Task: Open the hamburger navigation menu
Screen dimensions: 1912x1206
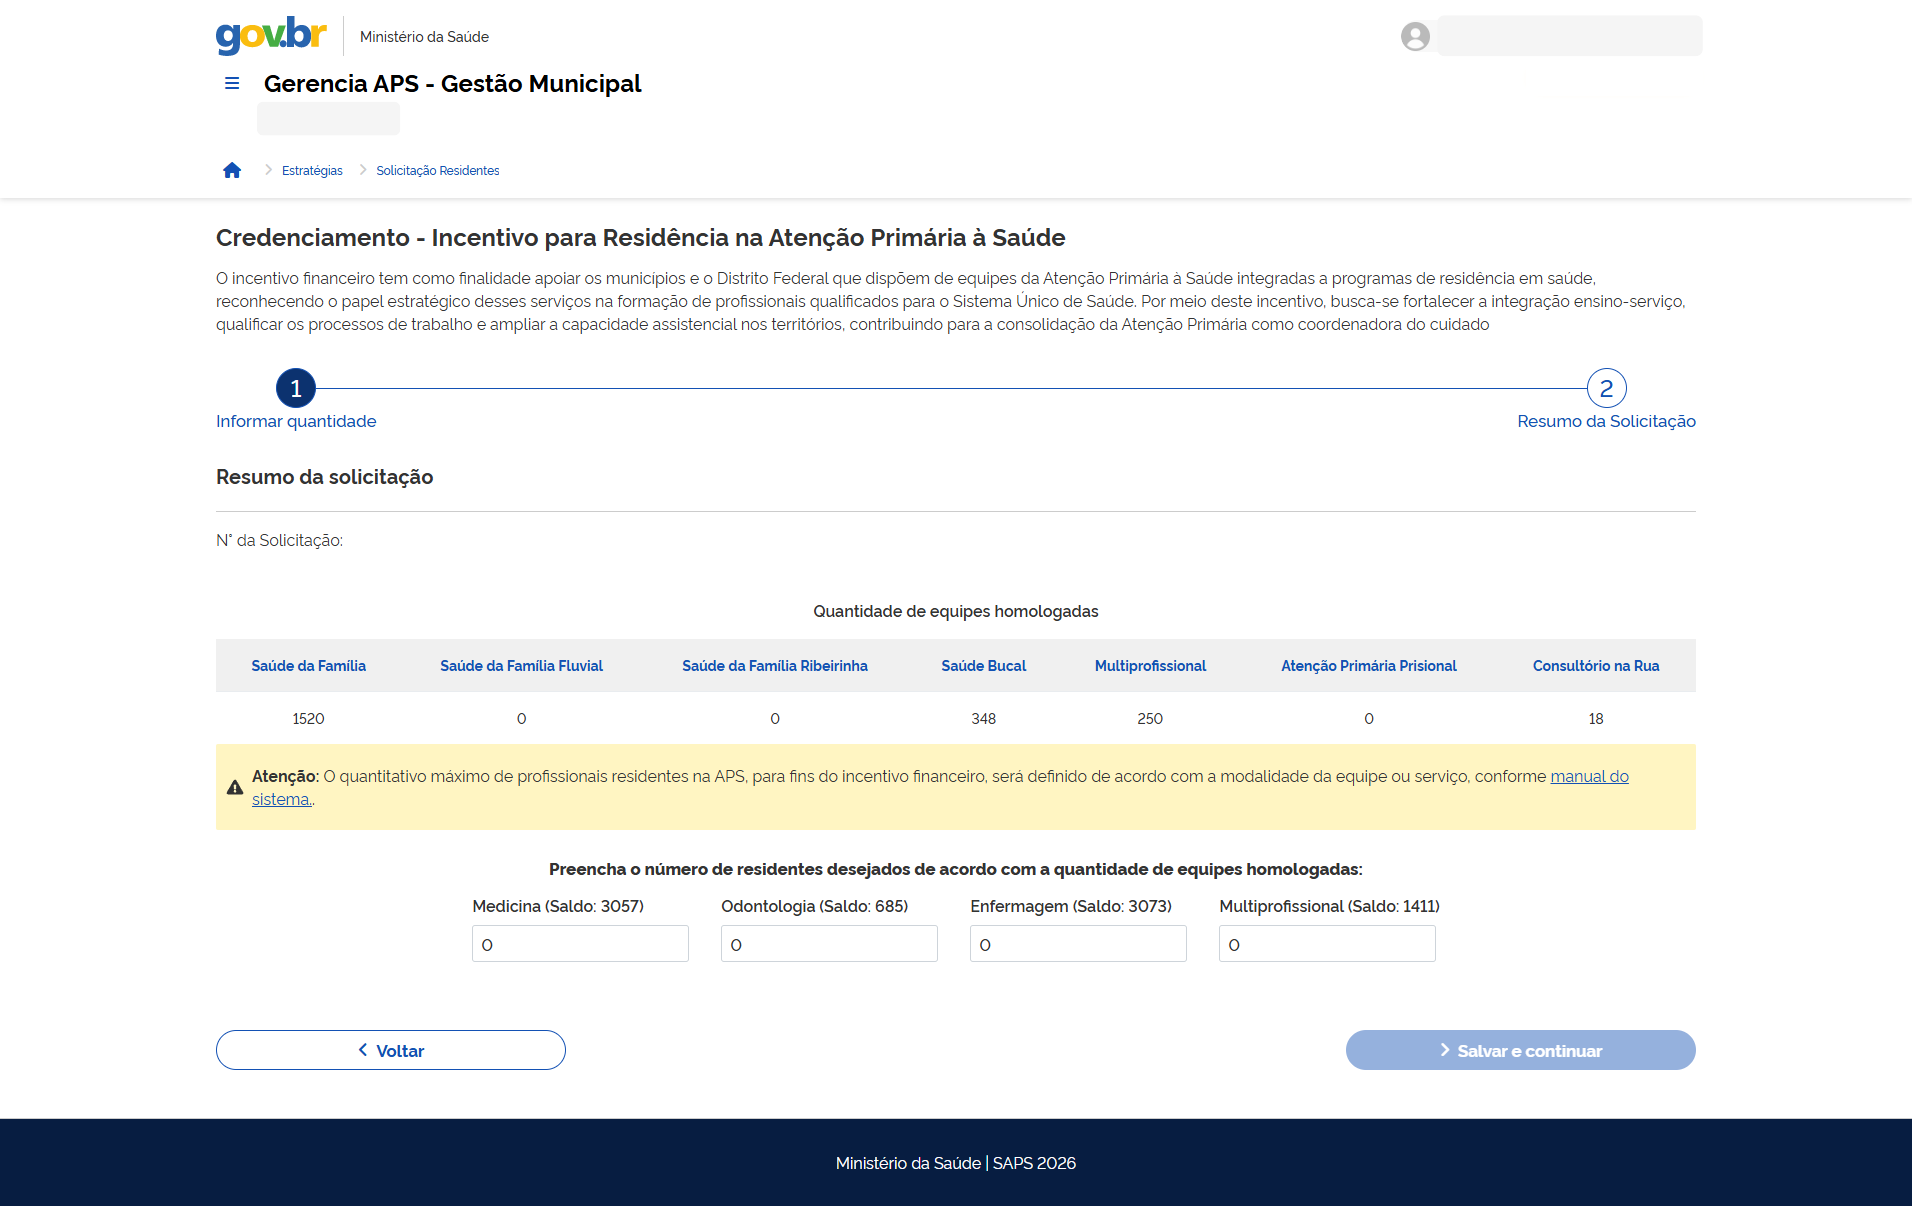Action: point(231,83)
